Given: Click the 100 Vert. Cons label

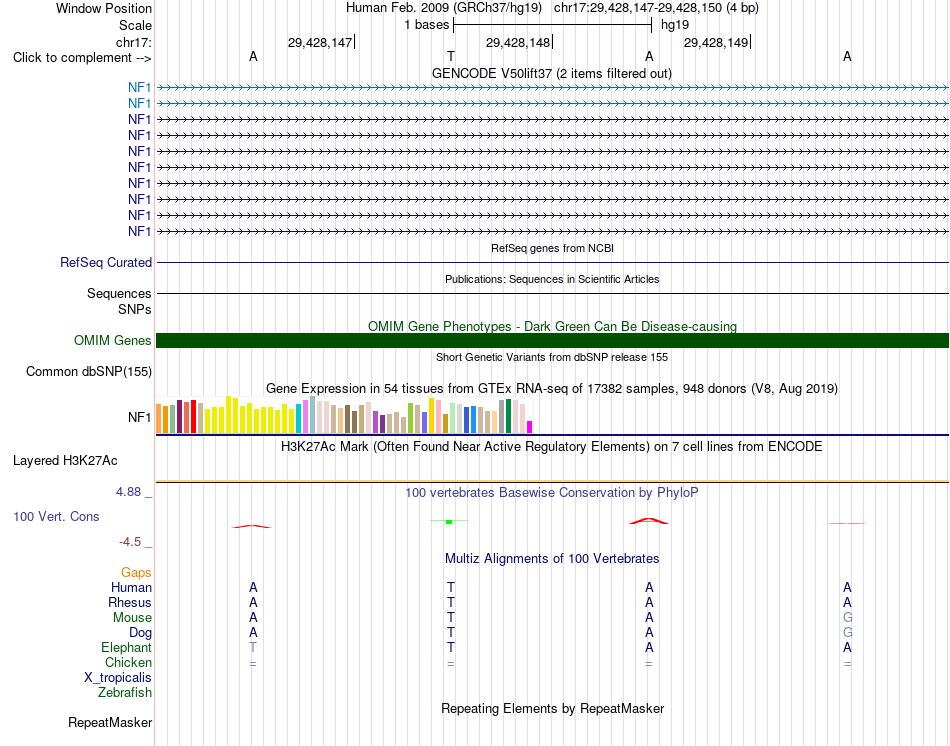Looking at the screenshot, I should (x=56, y=516).
